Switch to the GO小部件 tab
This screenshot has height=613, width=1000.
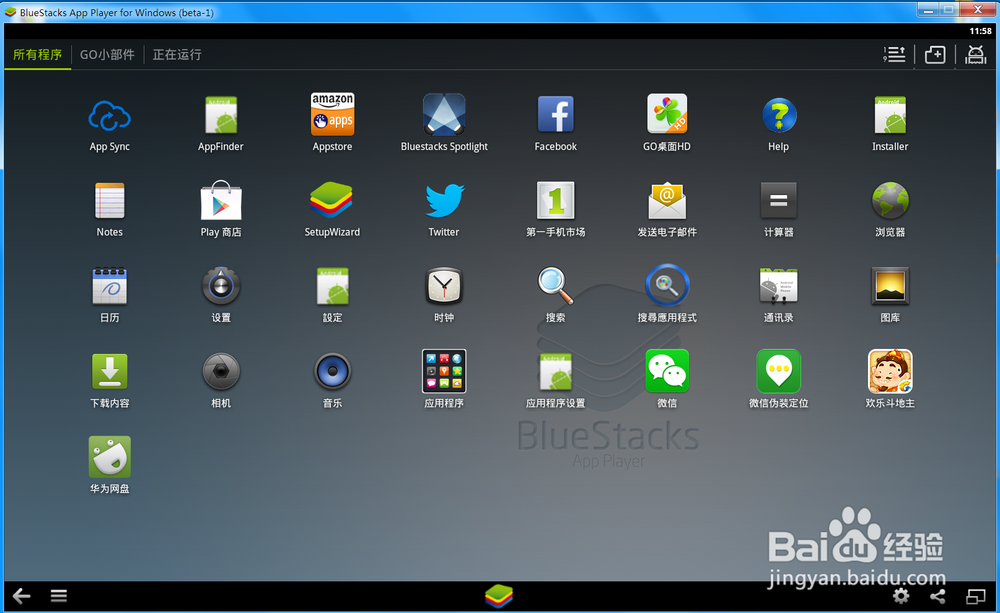[107, 55]
